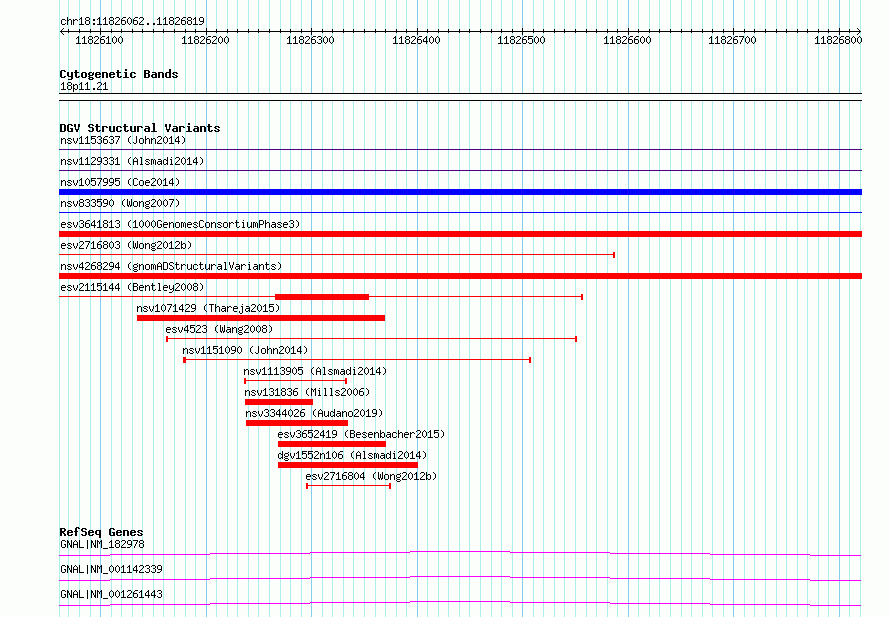Open the GNAL|NM_001261443 gene label

[x=111, y=594]
